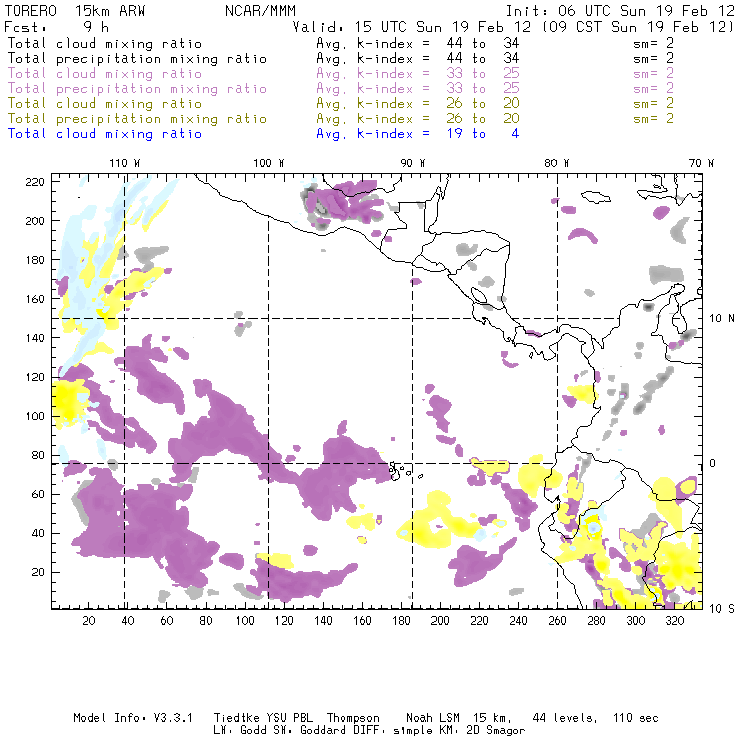Viewport: 740px width, 740px height.
Task: Click the "80 W" longitude label
Action: point(557,163)
